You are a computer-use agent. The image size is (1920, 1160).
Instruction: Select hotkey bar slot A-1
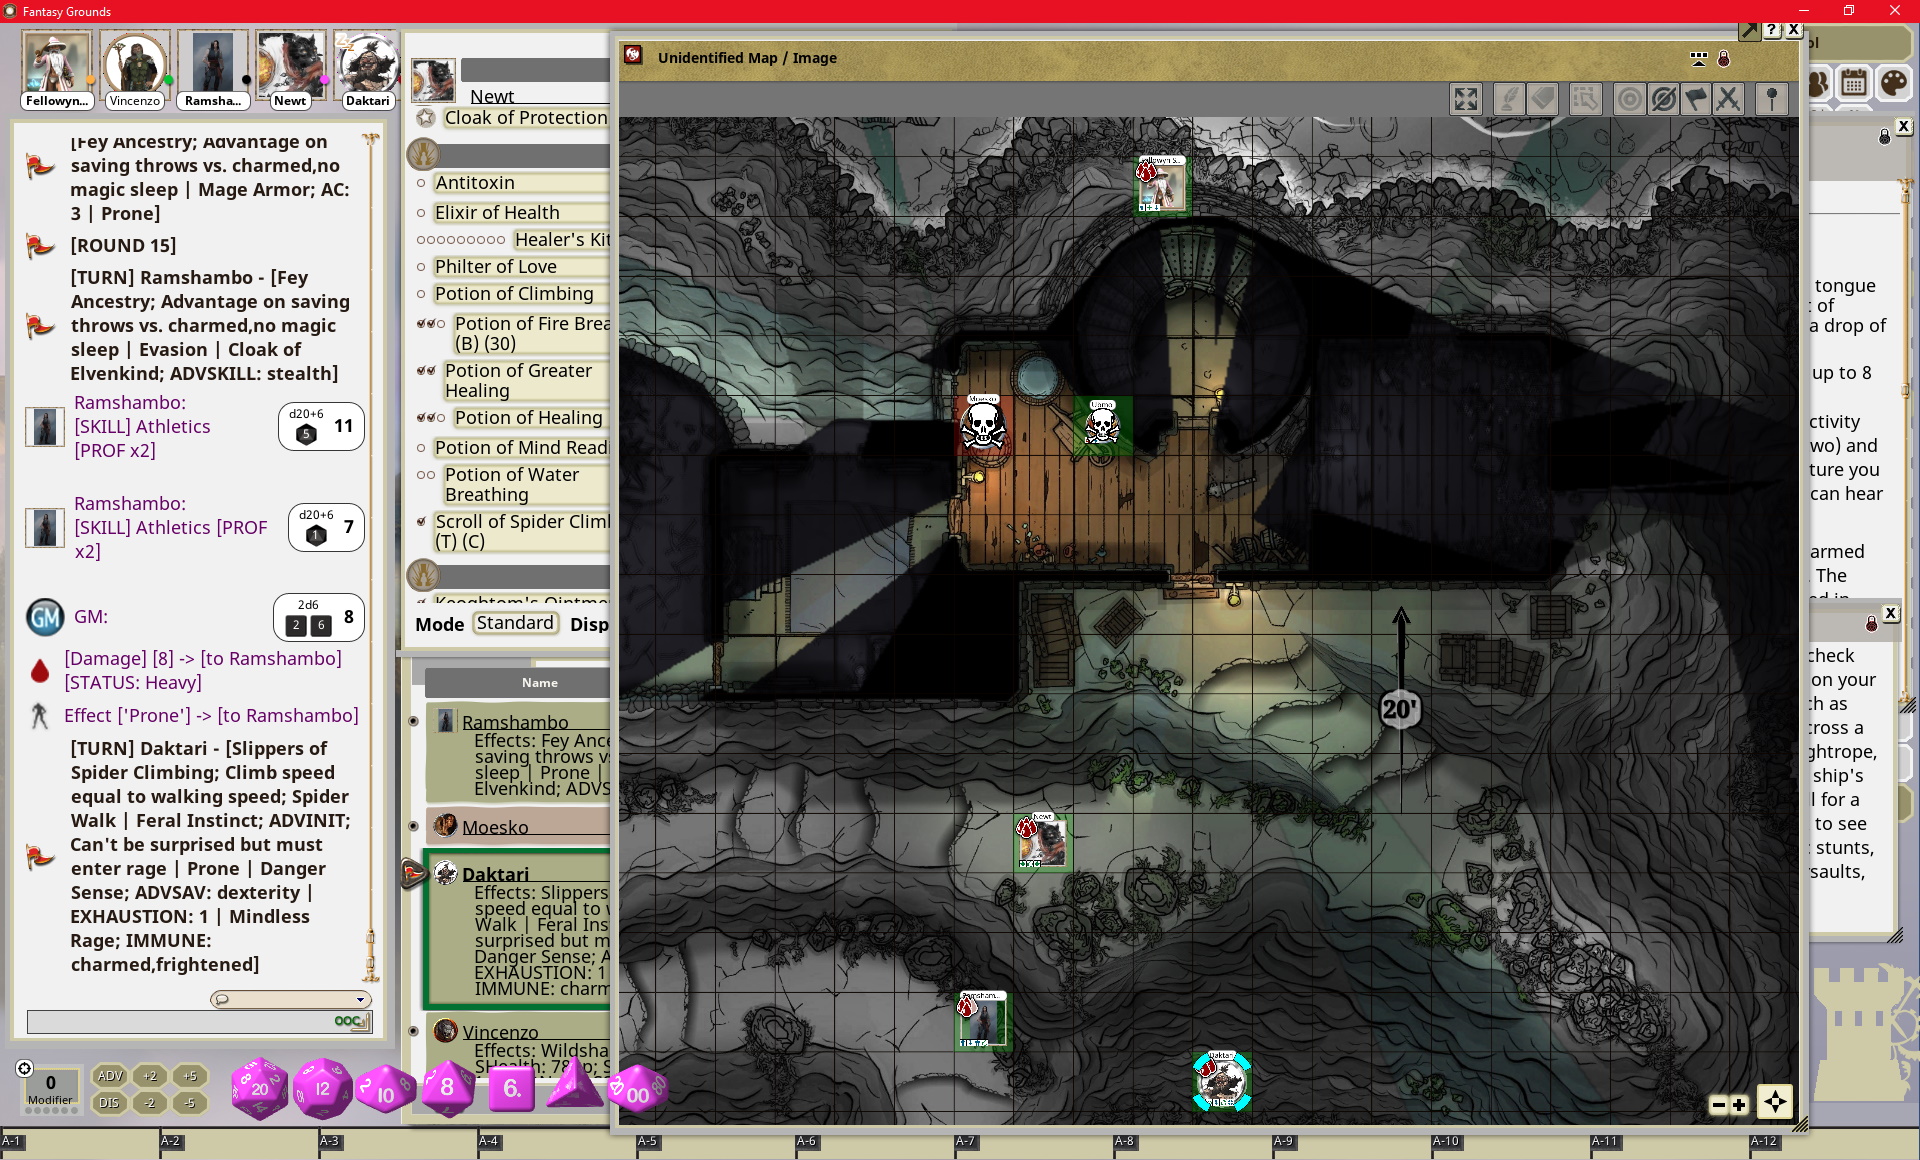click(80, 1146)
